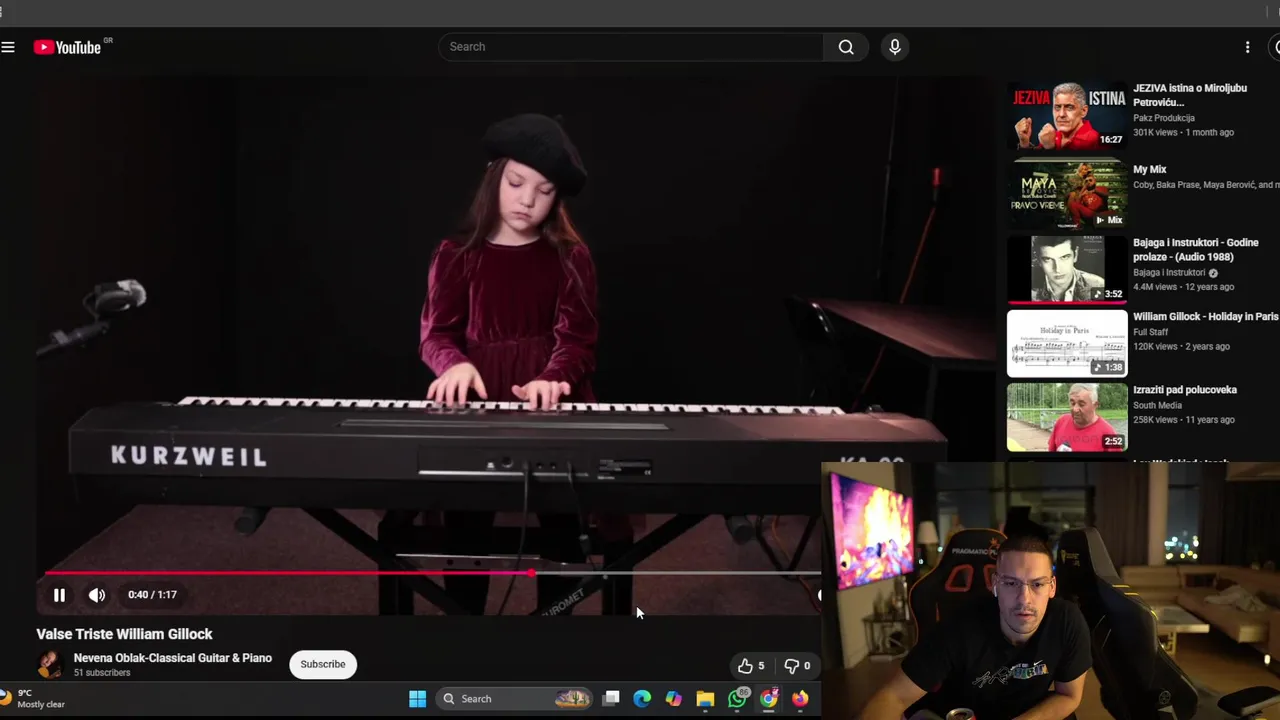Viewport: 1280px width, 720px height.
Task: Open Izraziti pad polucoveka title
Action: click(x=1185, y=390)
